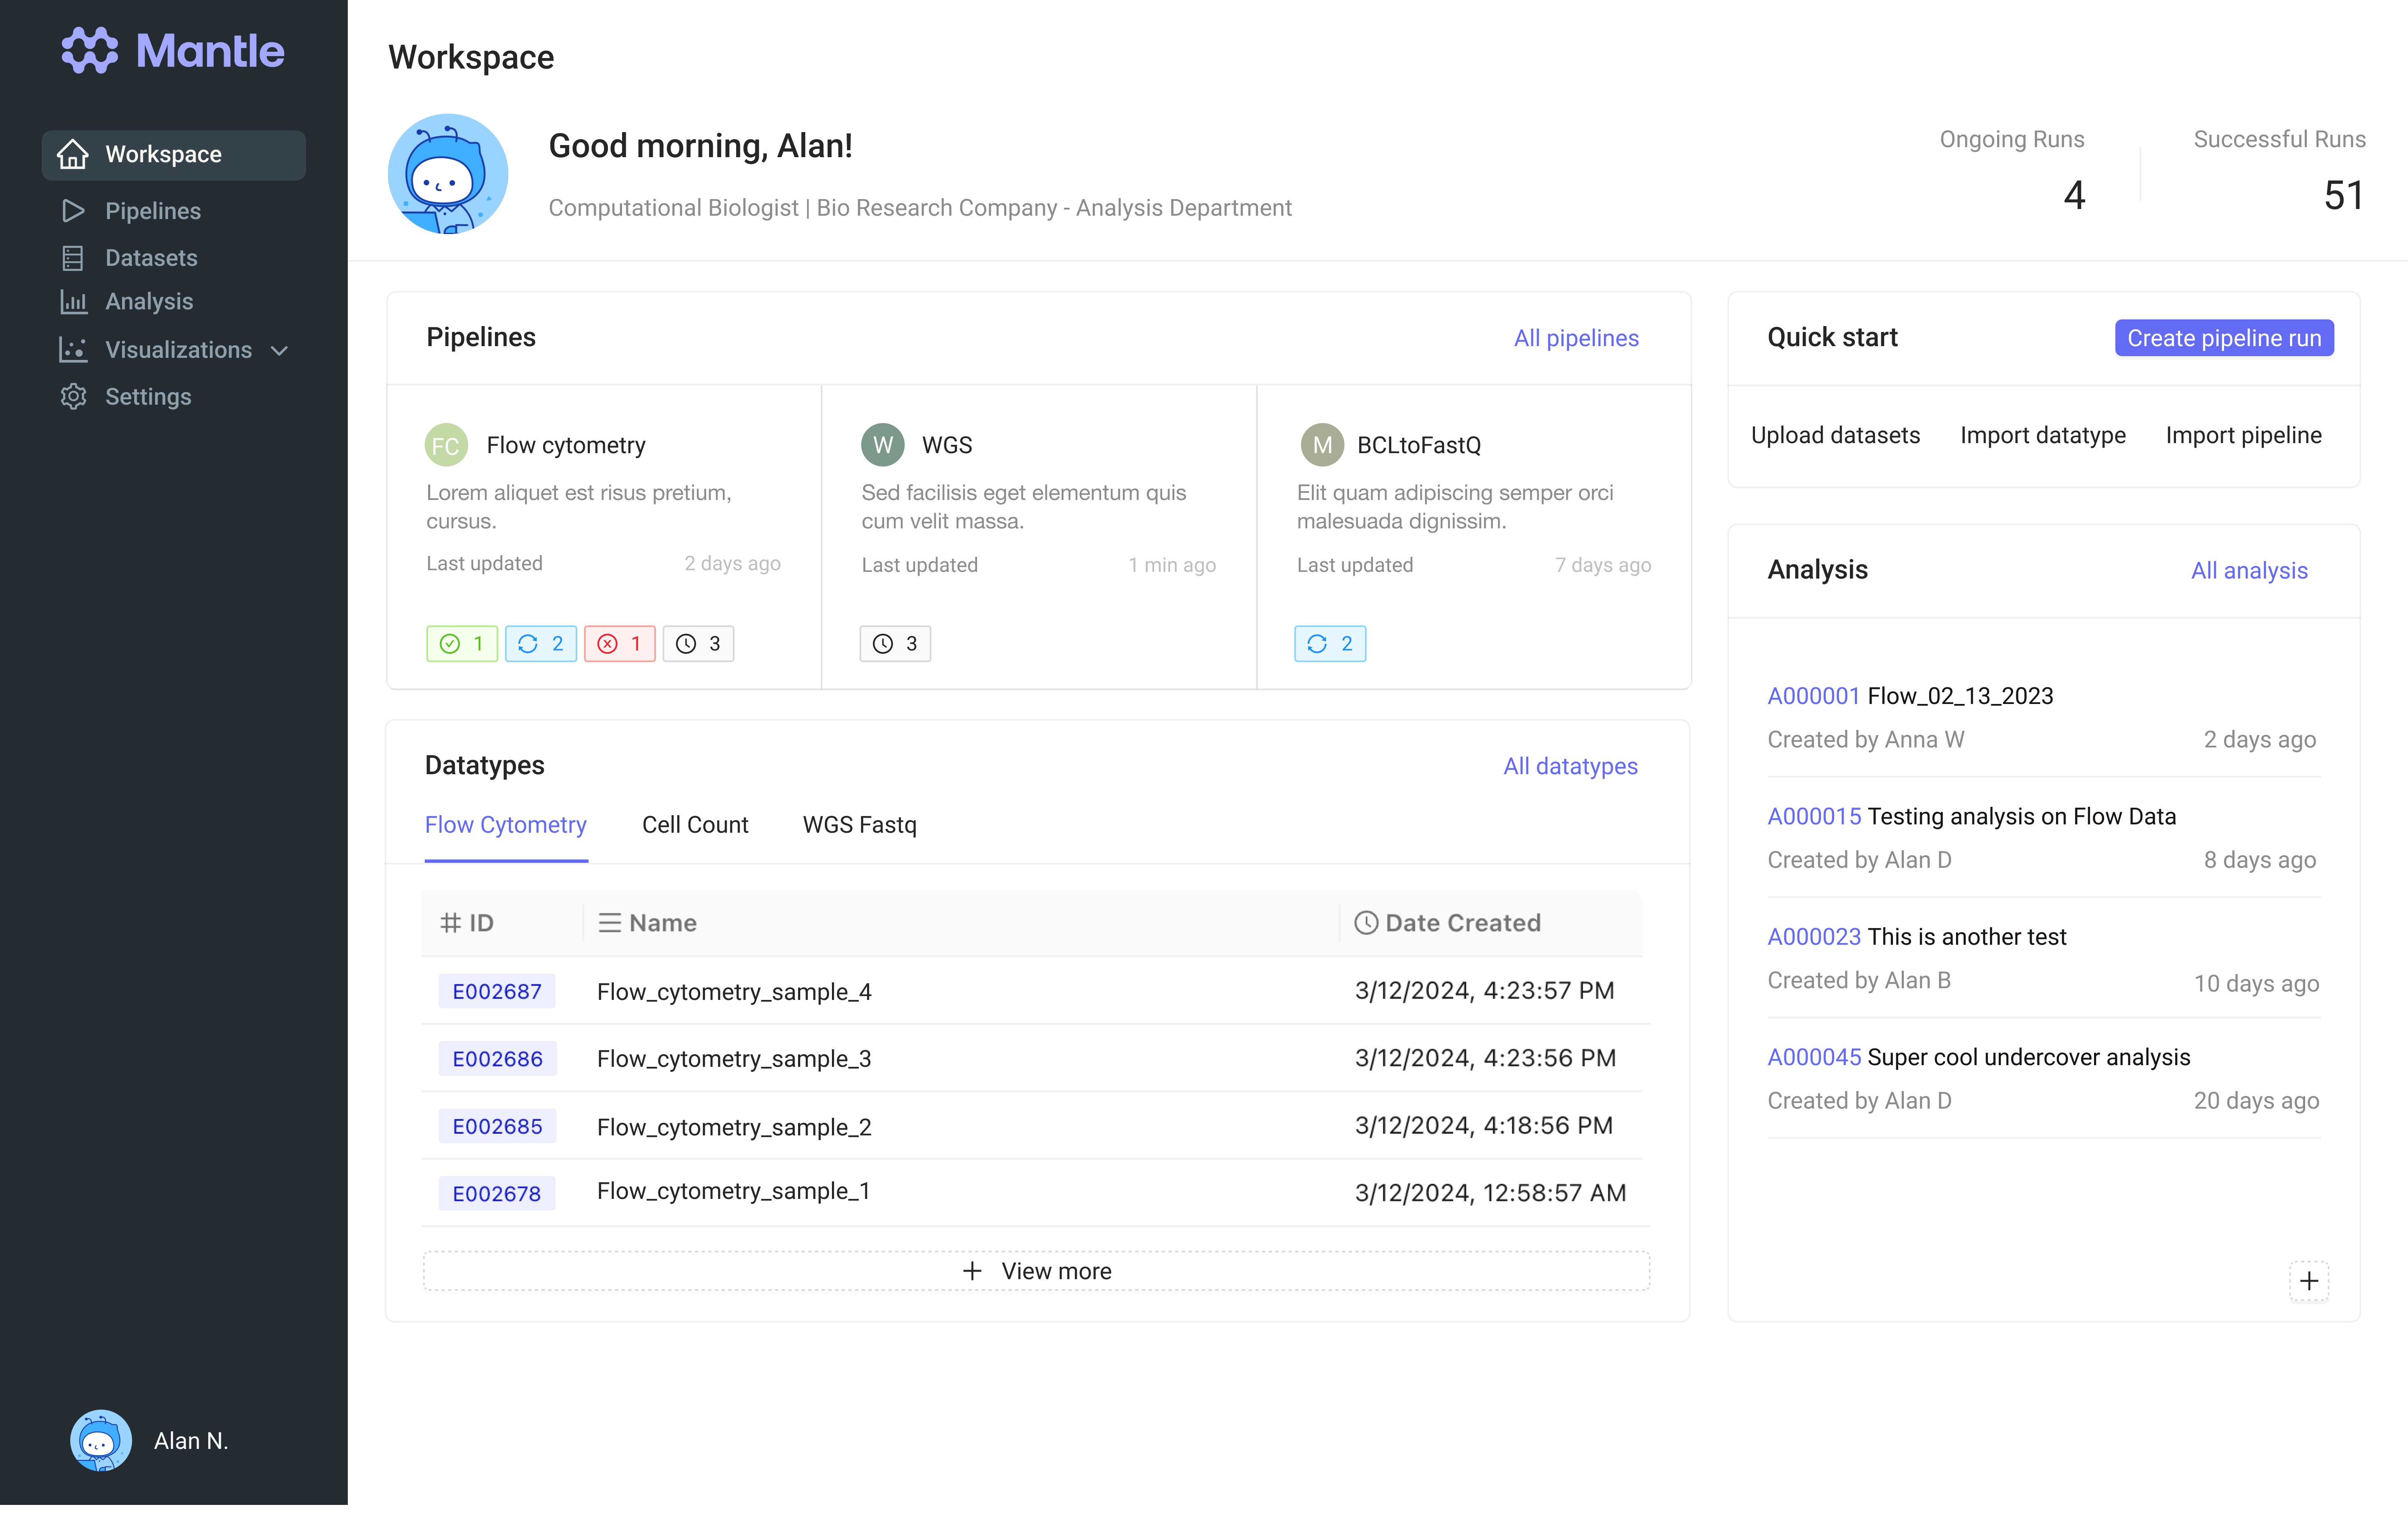Open analysis A000001 Flow_02_13_2023
2408x1530 pixels.
(1910, 696)
